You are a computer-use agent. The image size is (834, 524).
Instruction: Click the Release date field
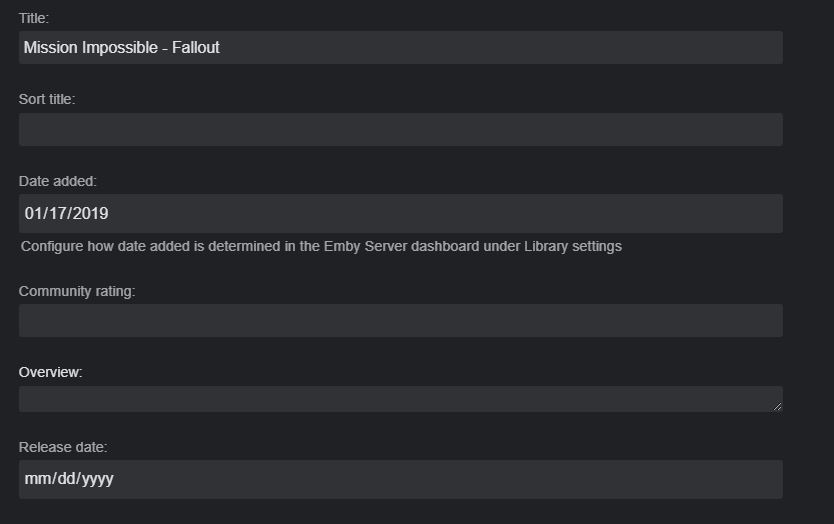pos(400,479)
